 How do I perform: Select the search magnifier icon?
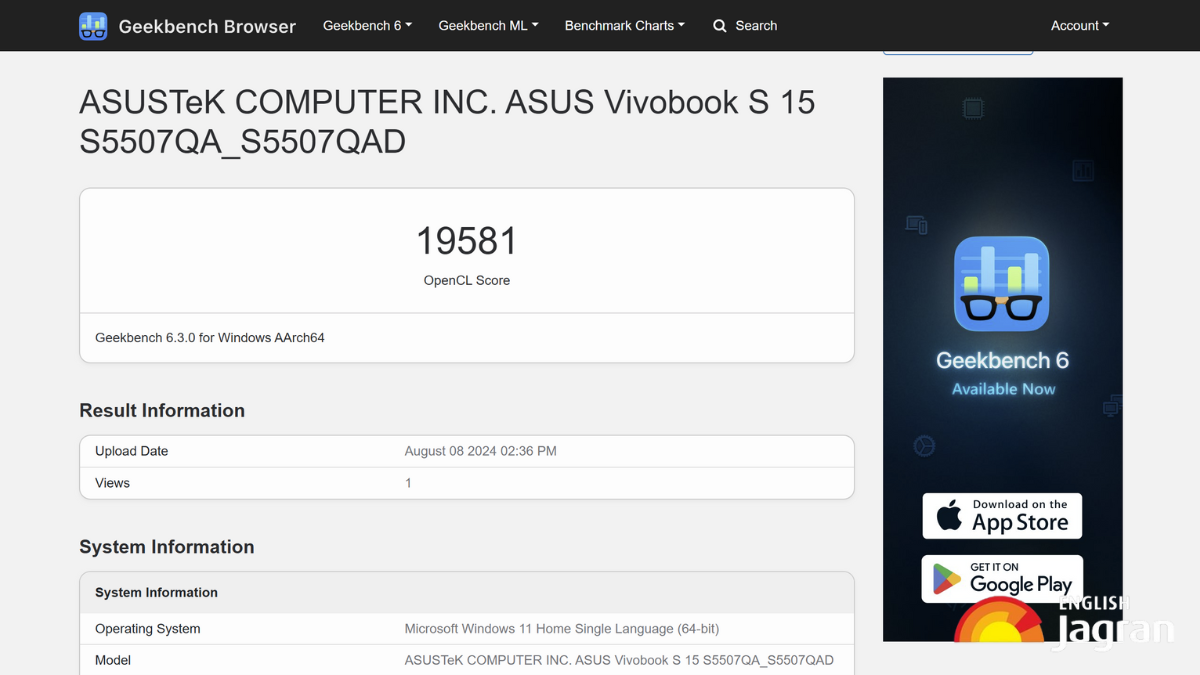click(x=720, y=25)
